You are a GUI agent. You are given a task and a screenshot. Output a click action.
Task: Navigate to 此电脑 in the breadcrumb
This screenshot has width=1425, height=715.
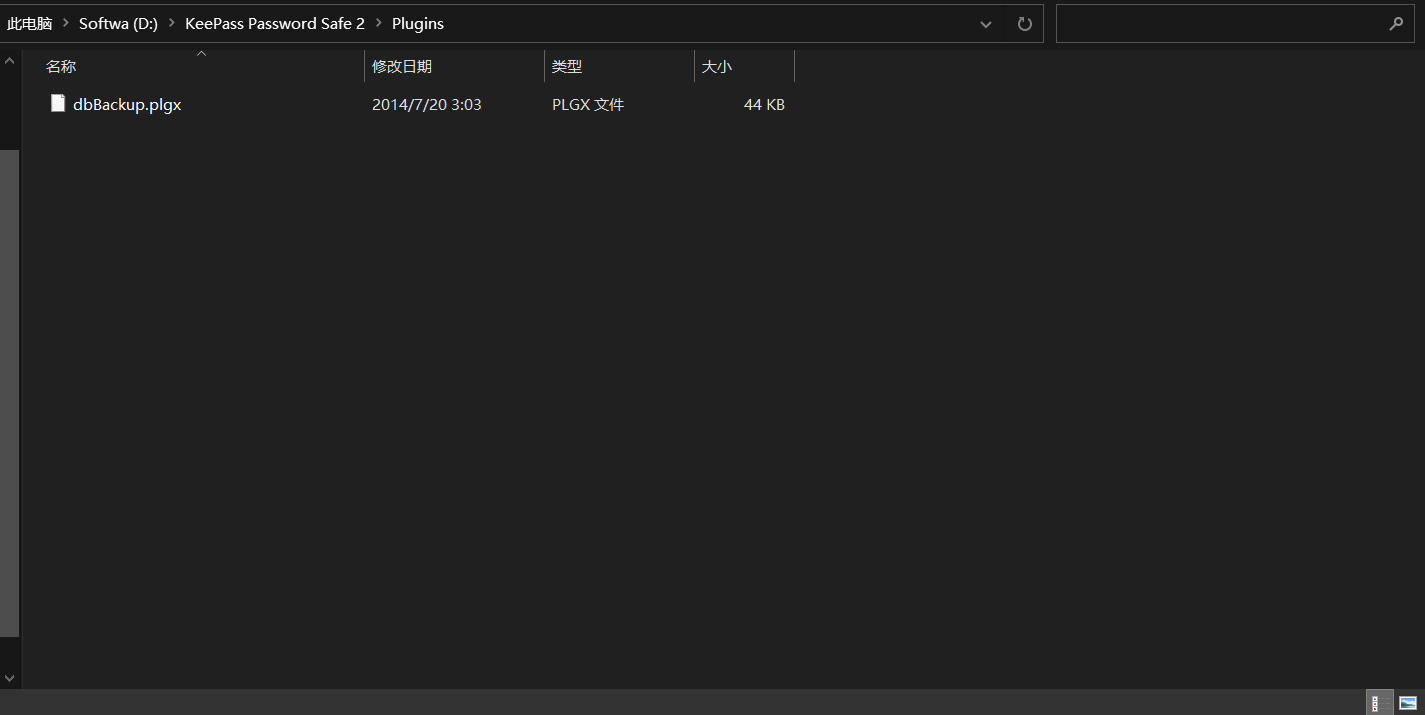pos(29,24)
